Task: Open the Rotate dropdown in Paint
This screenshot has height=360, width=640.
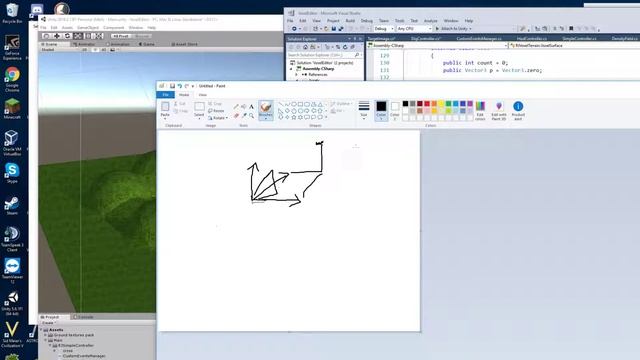Action: pyautogui.click(x=218, y=118)
